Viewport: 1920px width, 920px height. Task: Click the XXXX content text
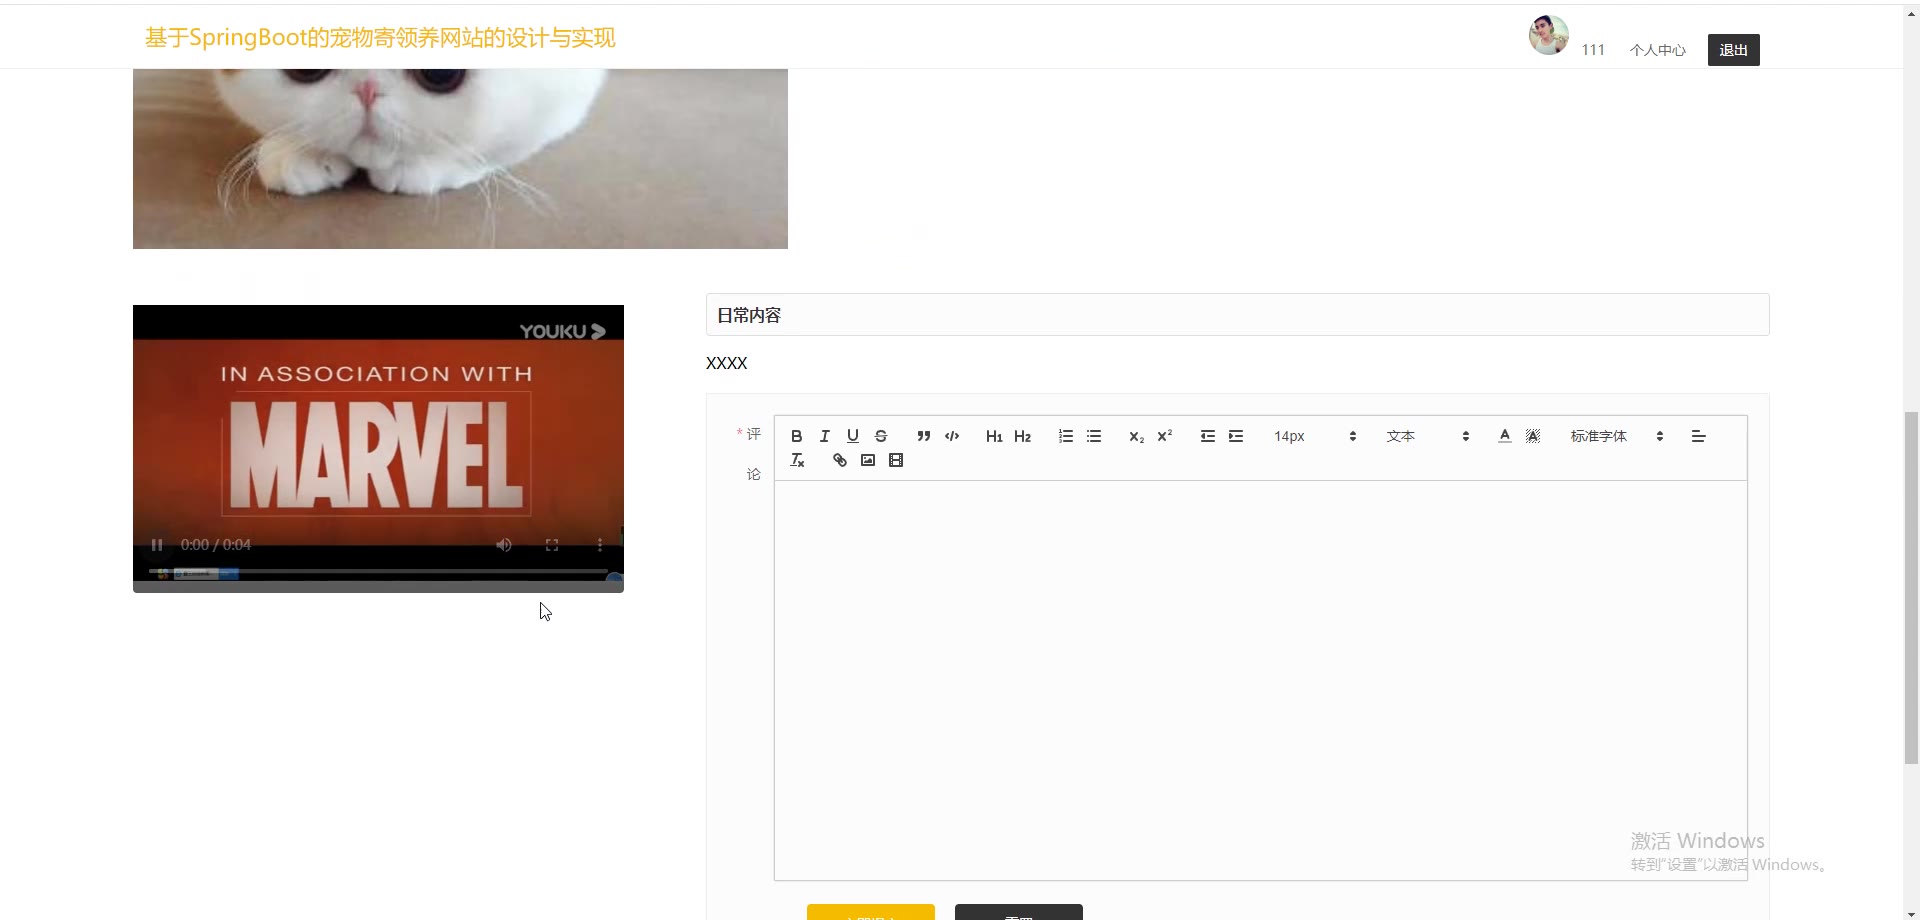click(727, 363)
